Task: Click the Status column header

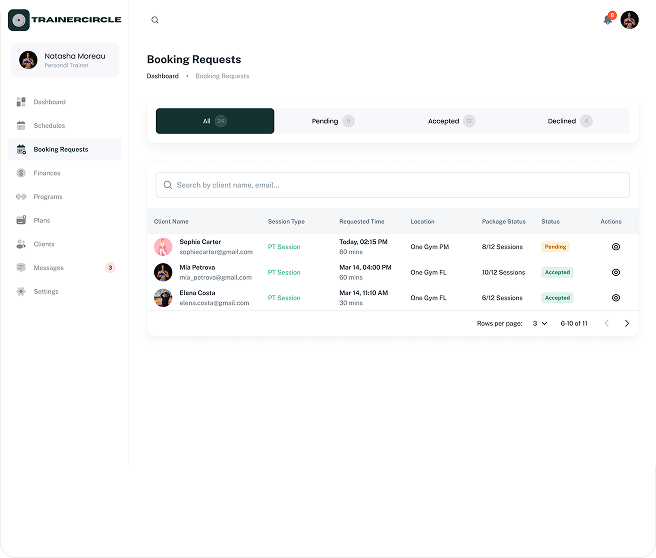Action: [551, 222]
